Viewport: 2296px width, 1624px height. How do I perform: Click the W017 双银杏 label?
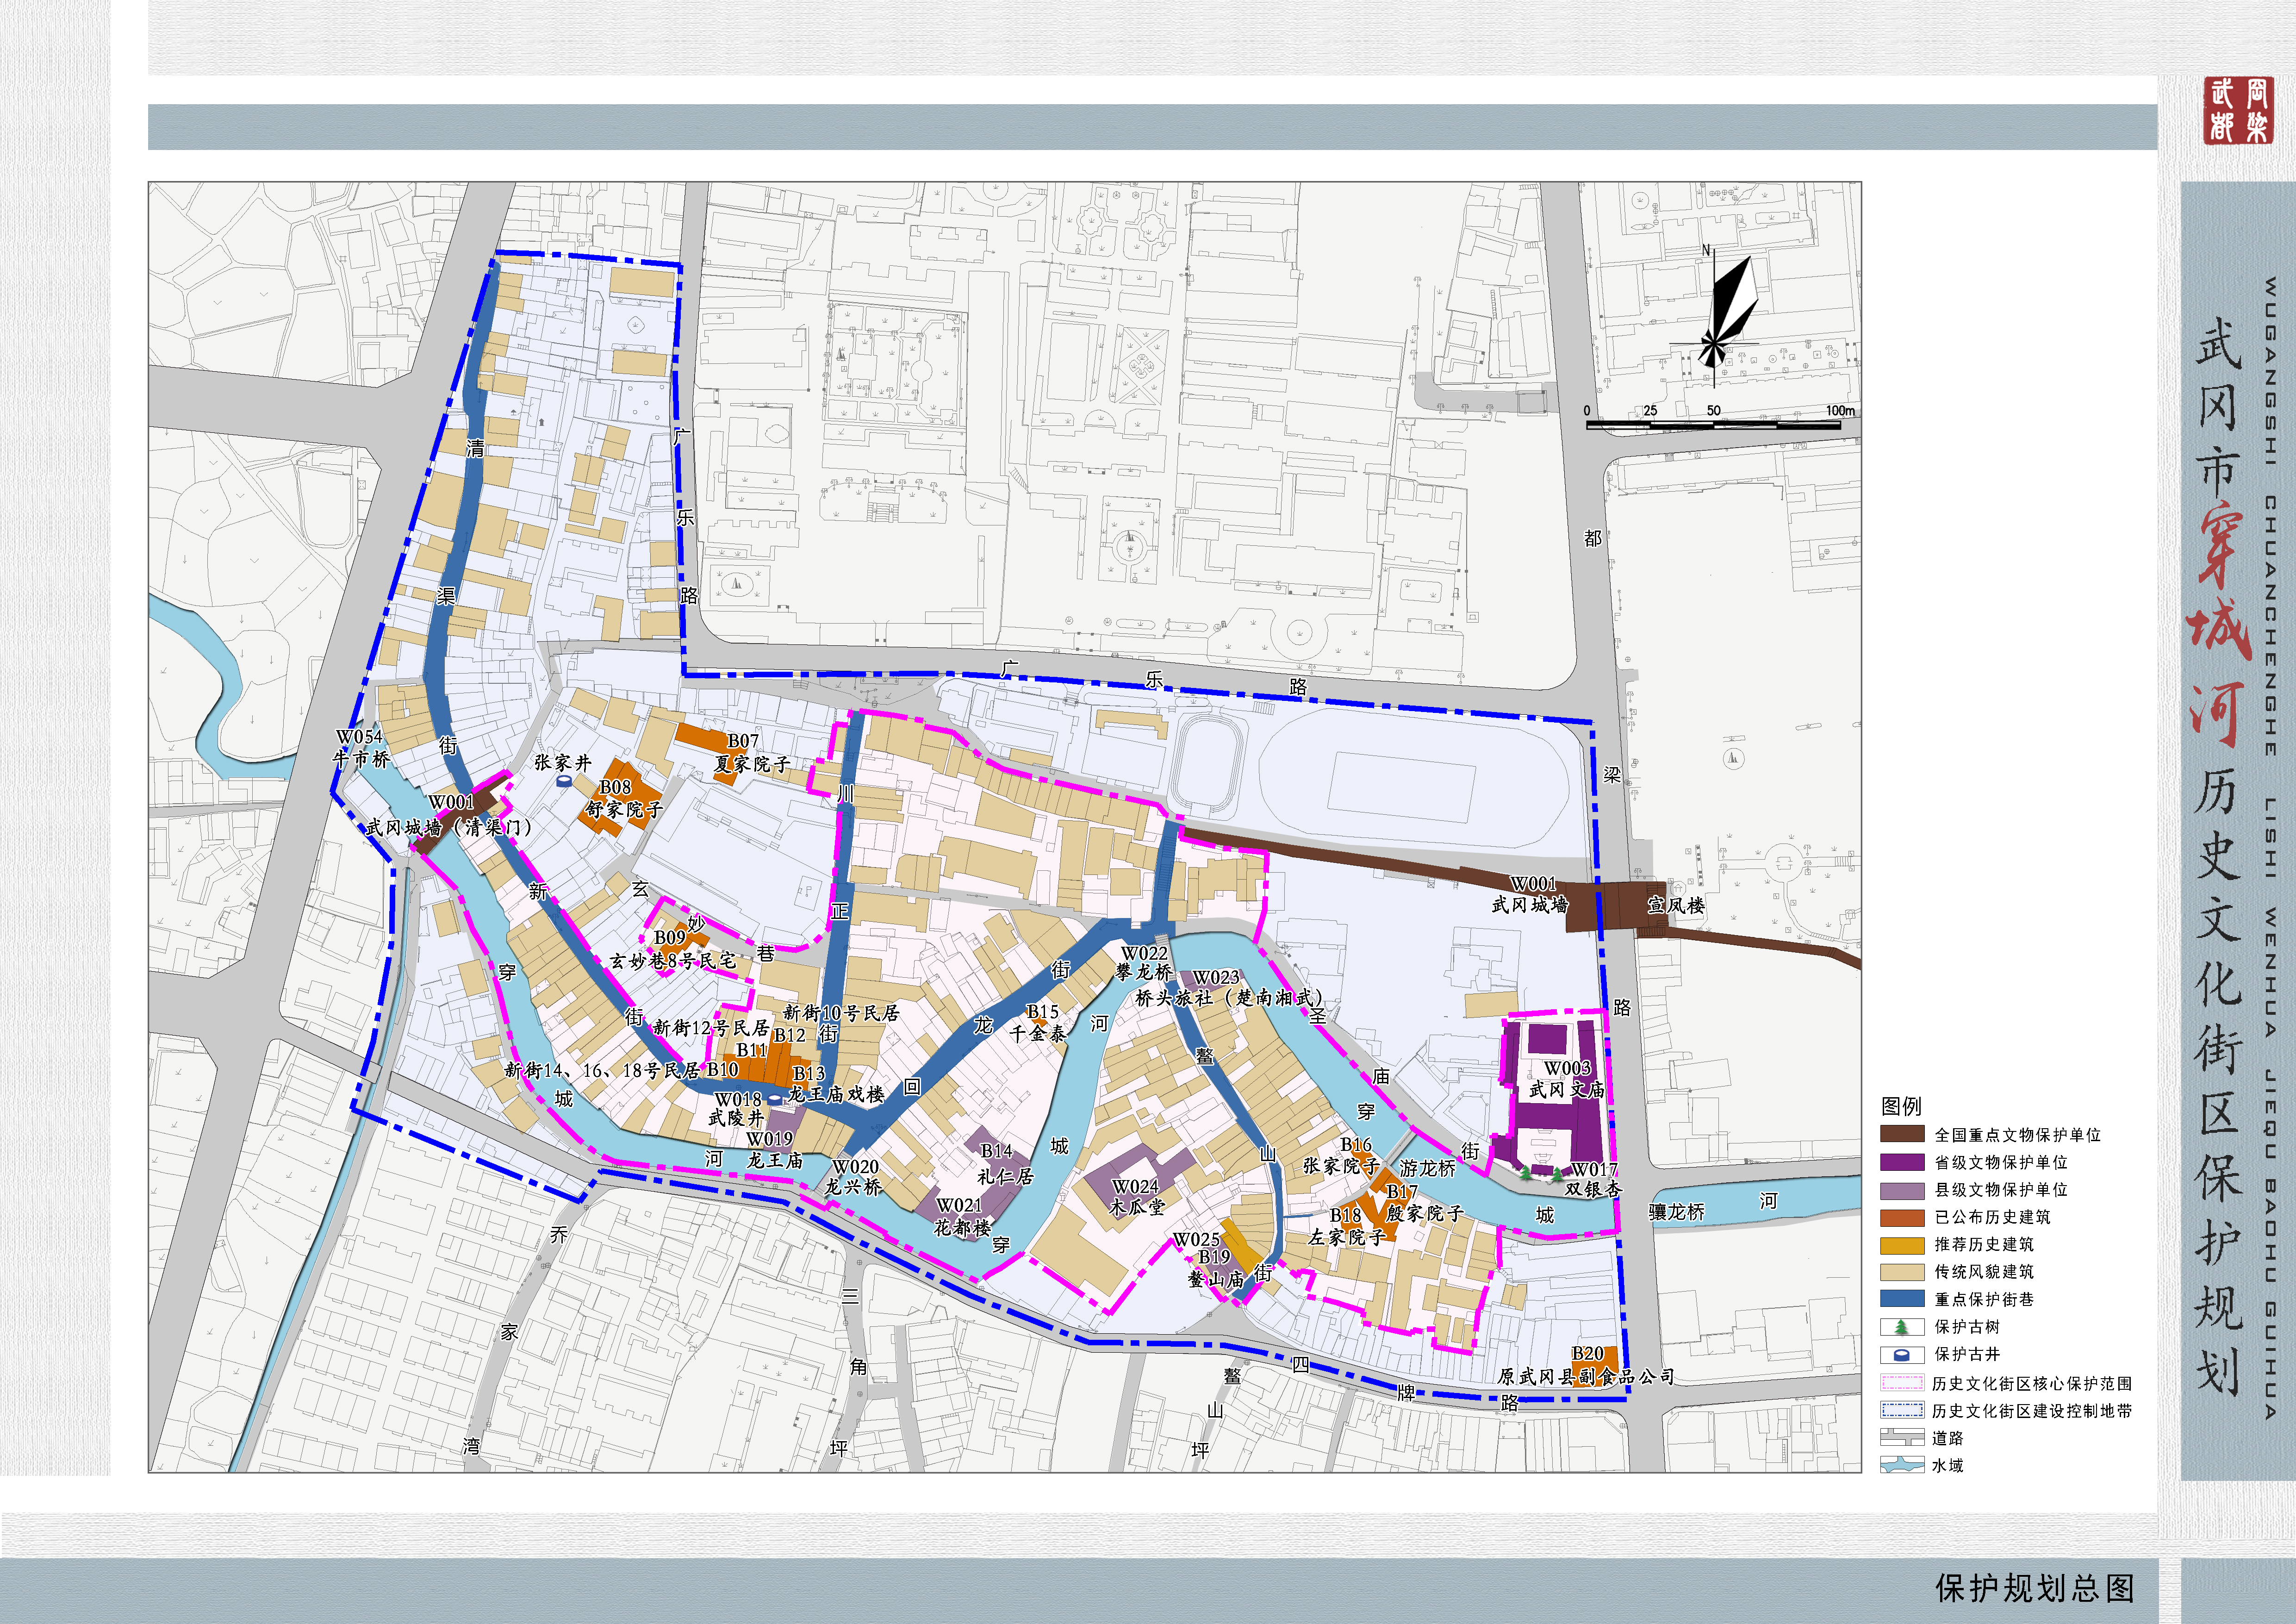pyautogui.click(x=1593, y=1179)
